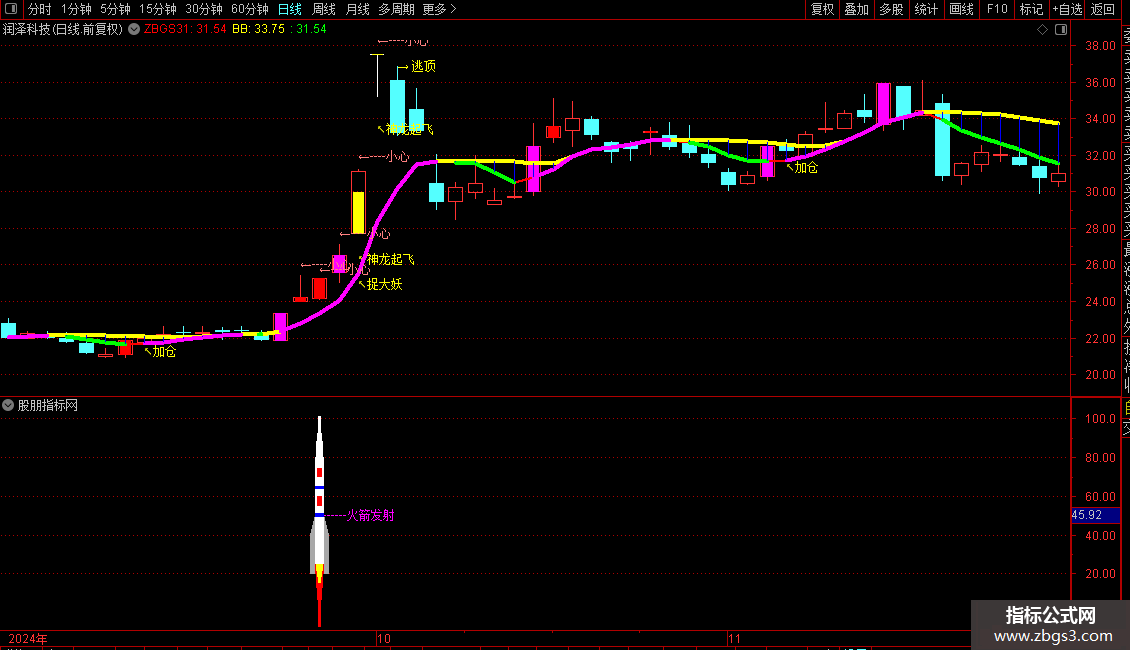Switch to the 周线 weekly chart
1130x650 pixels.
(x=324, y=9)
